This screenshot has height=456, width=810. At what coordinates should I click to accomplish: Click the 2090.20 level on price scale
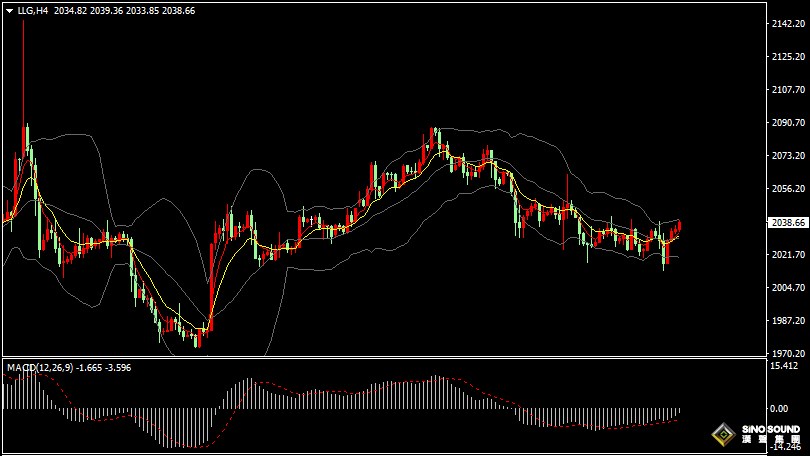786,123
